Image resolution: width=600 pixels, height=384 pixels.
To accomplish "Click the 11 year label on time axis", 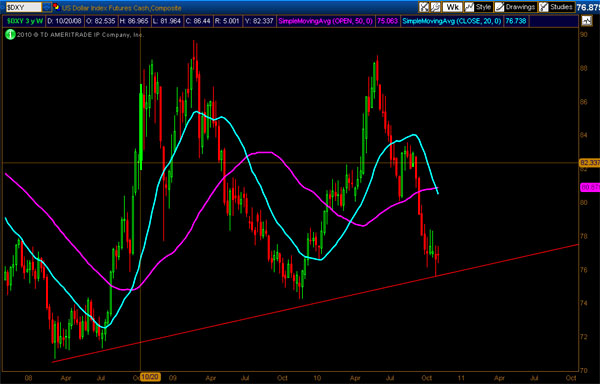I will [x=461, y=378].
